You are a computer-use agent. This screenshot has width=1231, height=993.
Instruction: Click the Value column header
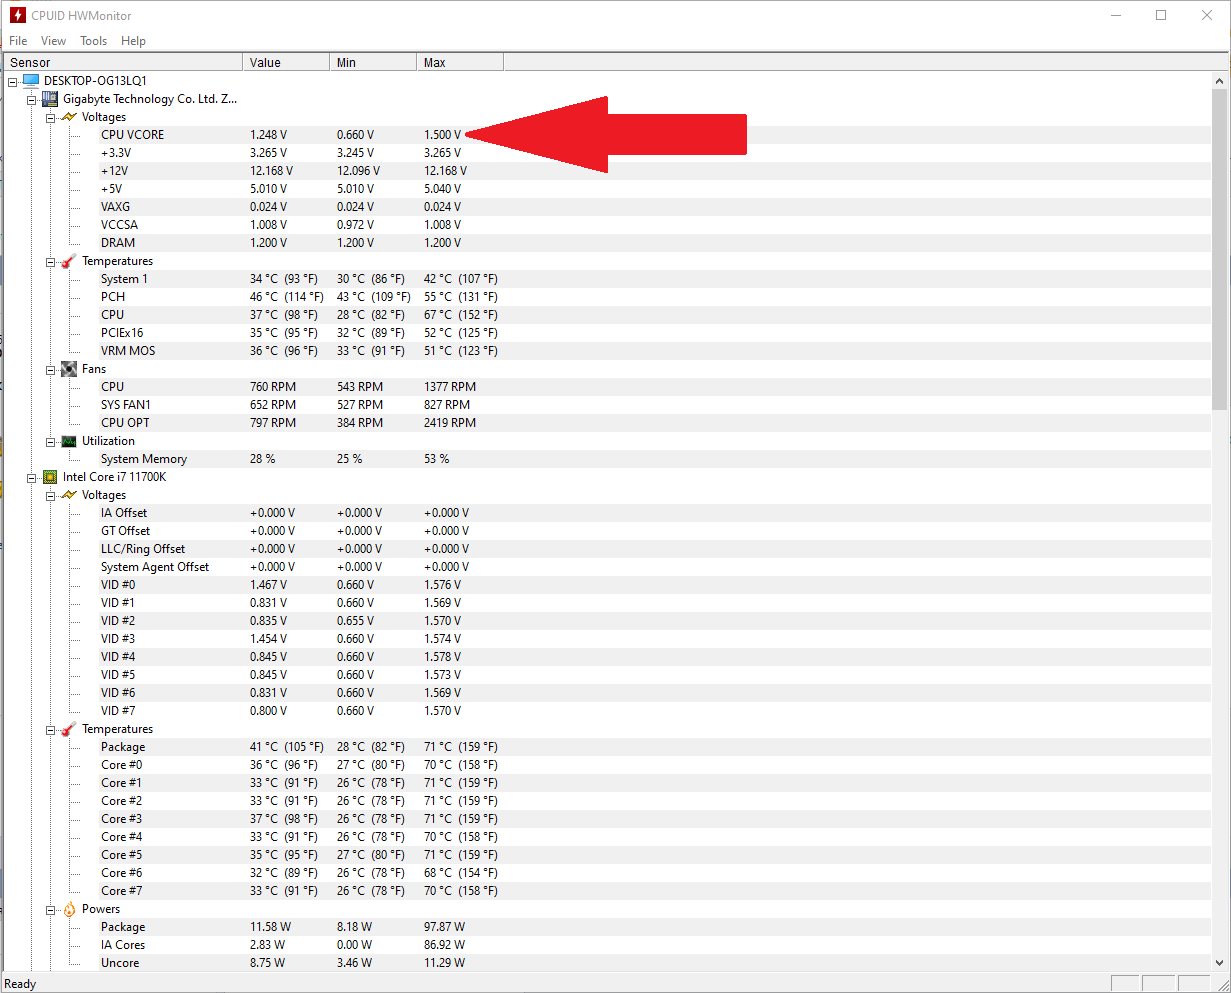click(x=286, y=62)
